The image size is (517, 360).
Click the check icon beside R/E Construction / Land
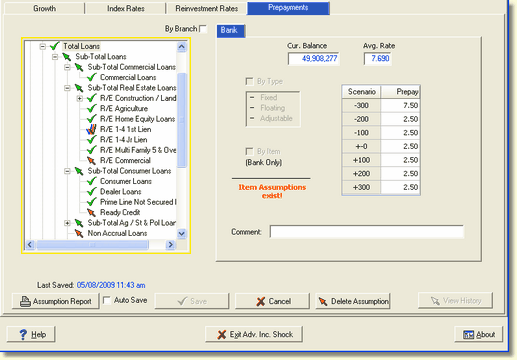(92, 98)
